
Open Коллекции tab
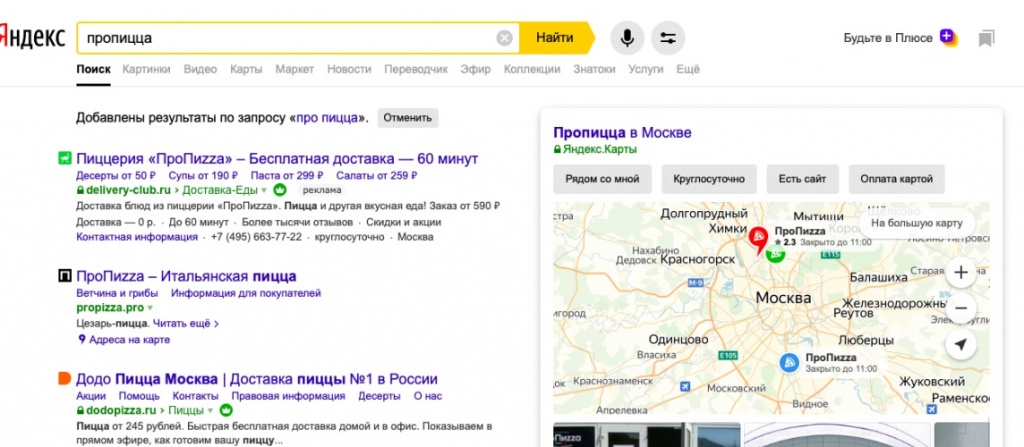pyautogui.click(x=532, y=69)
